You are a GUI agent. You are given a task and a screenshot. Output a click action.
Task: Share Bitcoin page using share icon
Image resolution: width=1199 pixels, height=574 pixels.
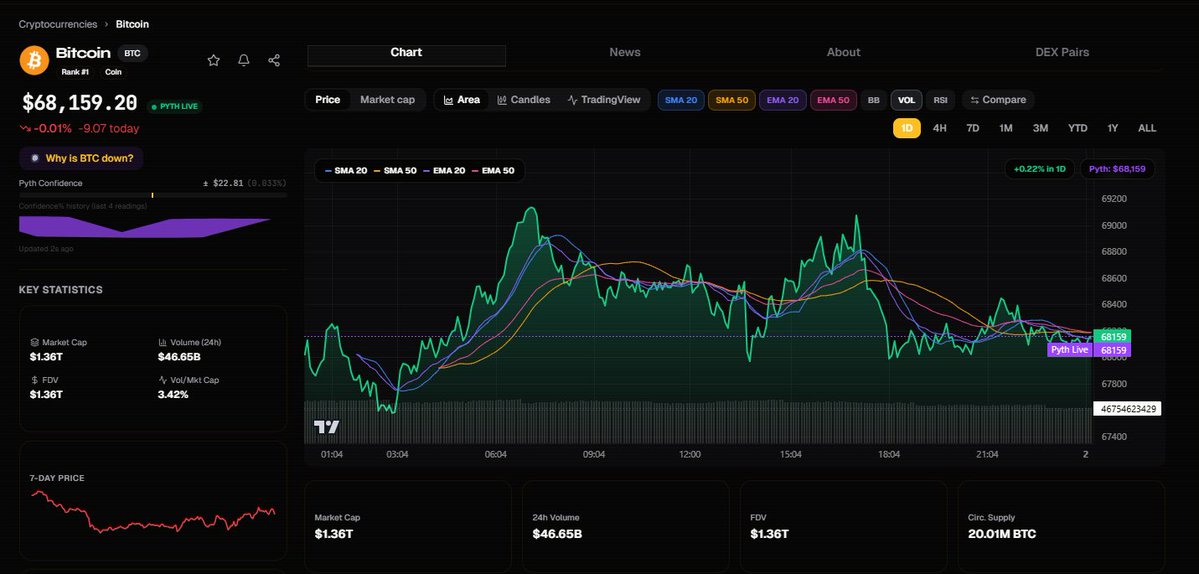tap(274, 60)
